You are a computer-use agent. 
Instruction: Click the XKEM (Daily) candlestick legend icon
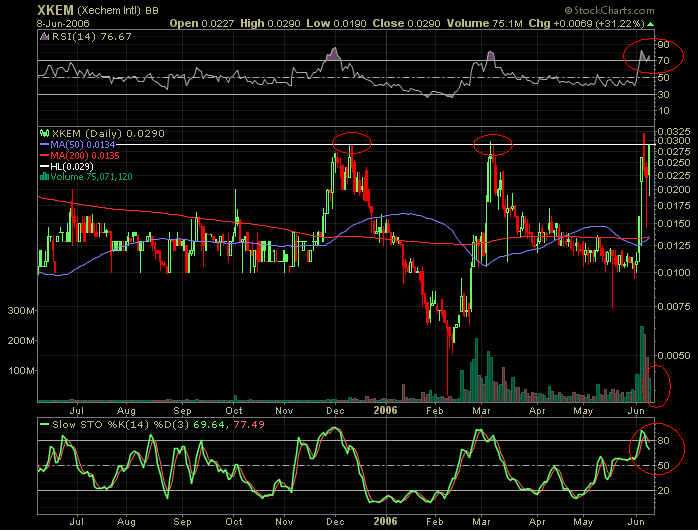coord(44,133)
